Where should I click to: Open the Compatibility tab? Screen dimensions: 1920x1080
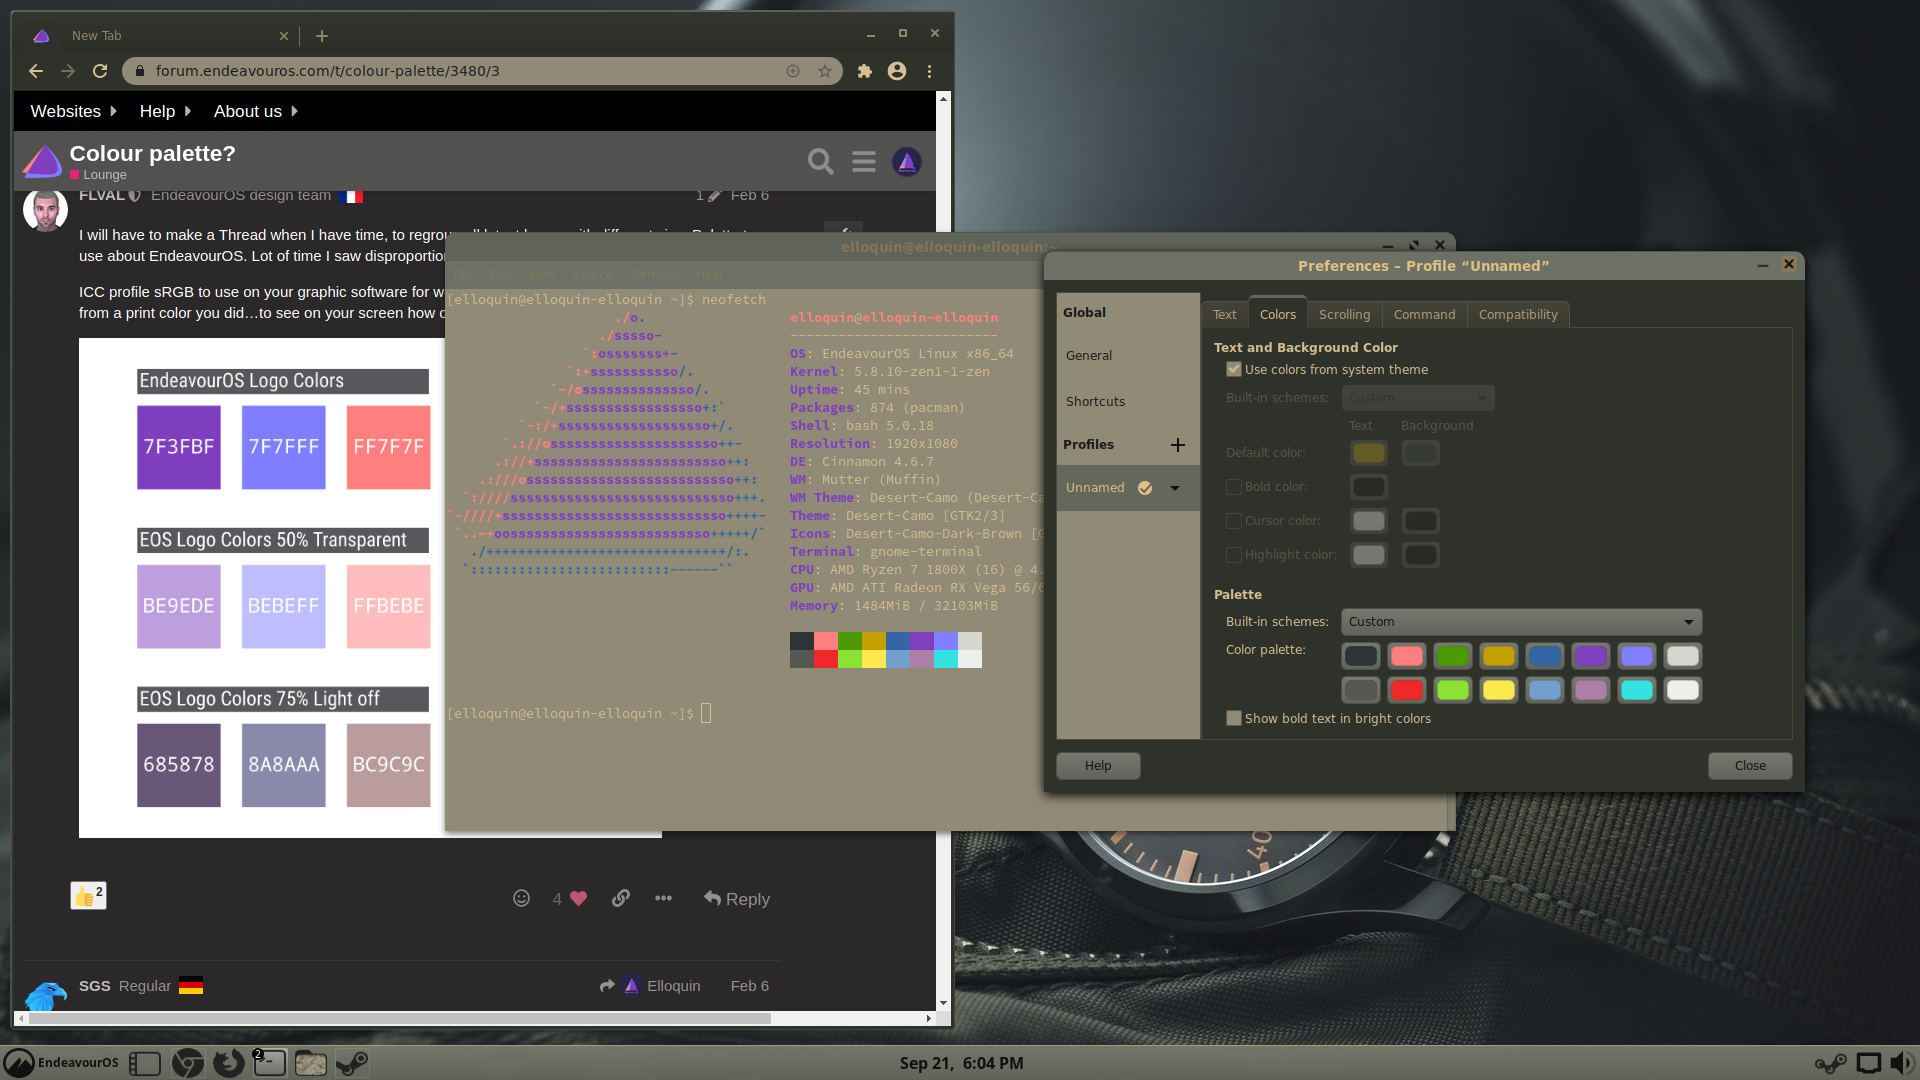click(1517, 314)
